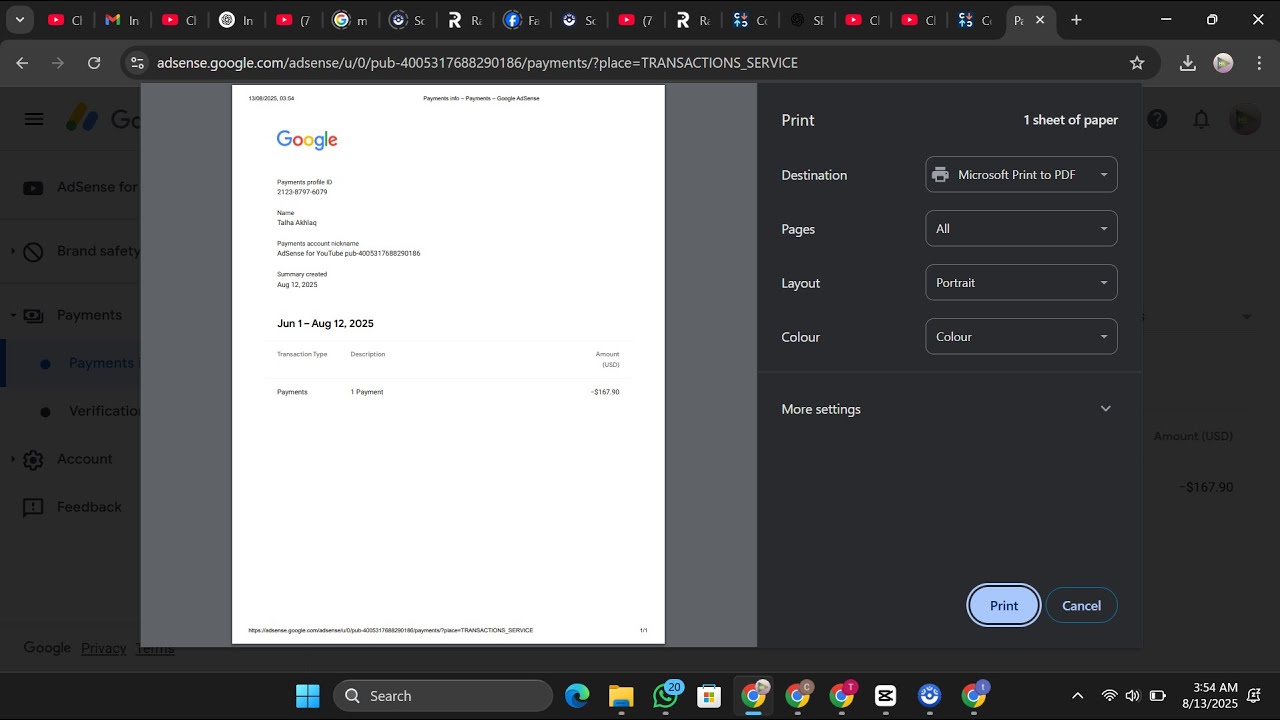Open the Terms link in footer
Image resolution: width=1280 pixels, height=720 pixels.
point(155,648)
